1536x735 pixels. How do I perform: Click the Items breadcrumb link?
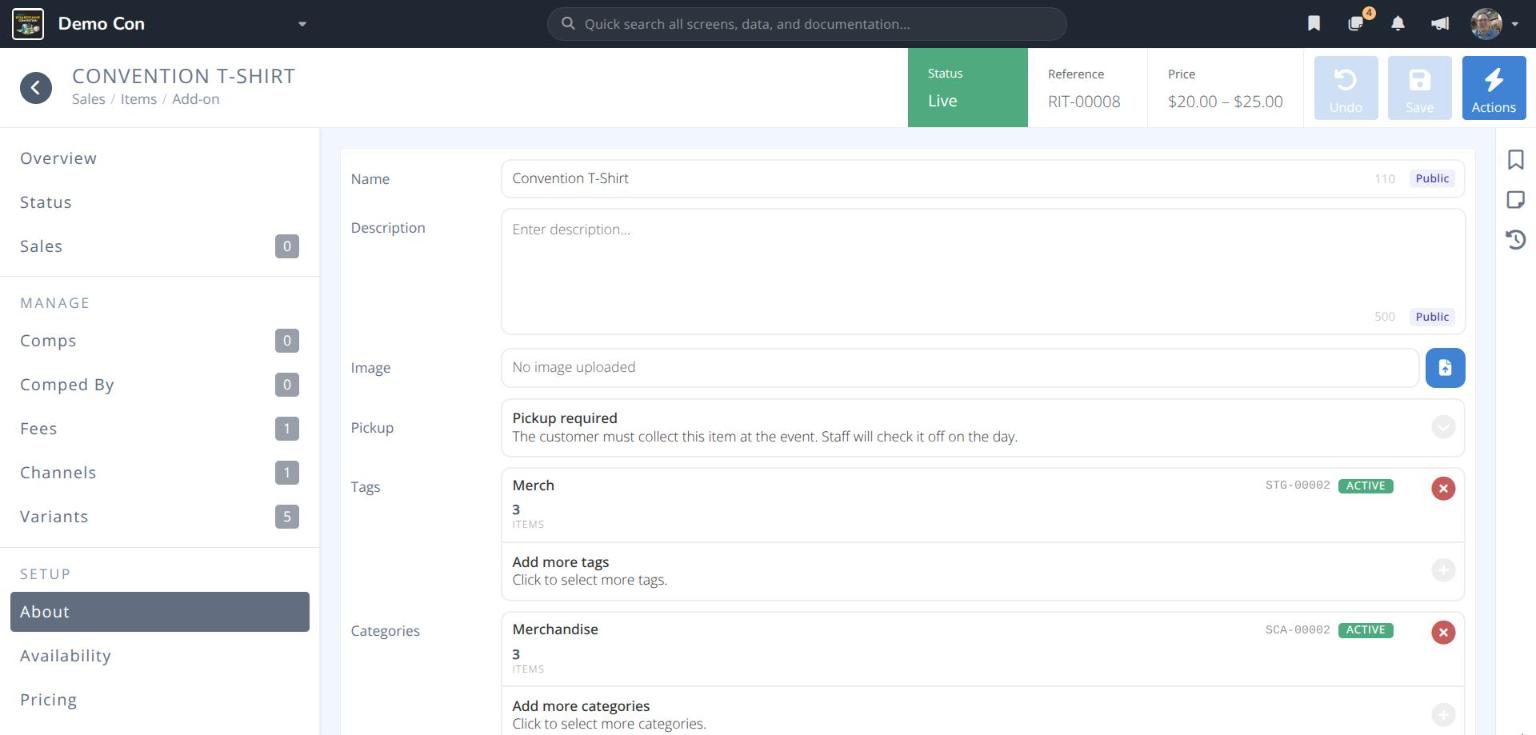point(138,99)
